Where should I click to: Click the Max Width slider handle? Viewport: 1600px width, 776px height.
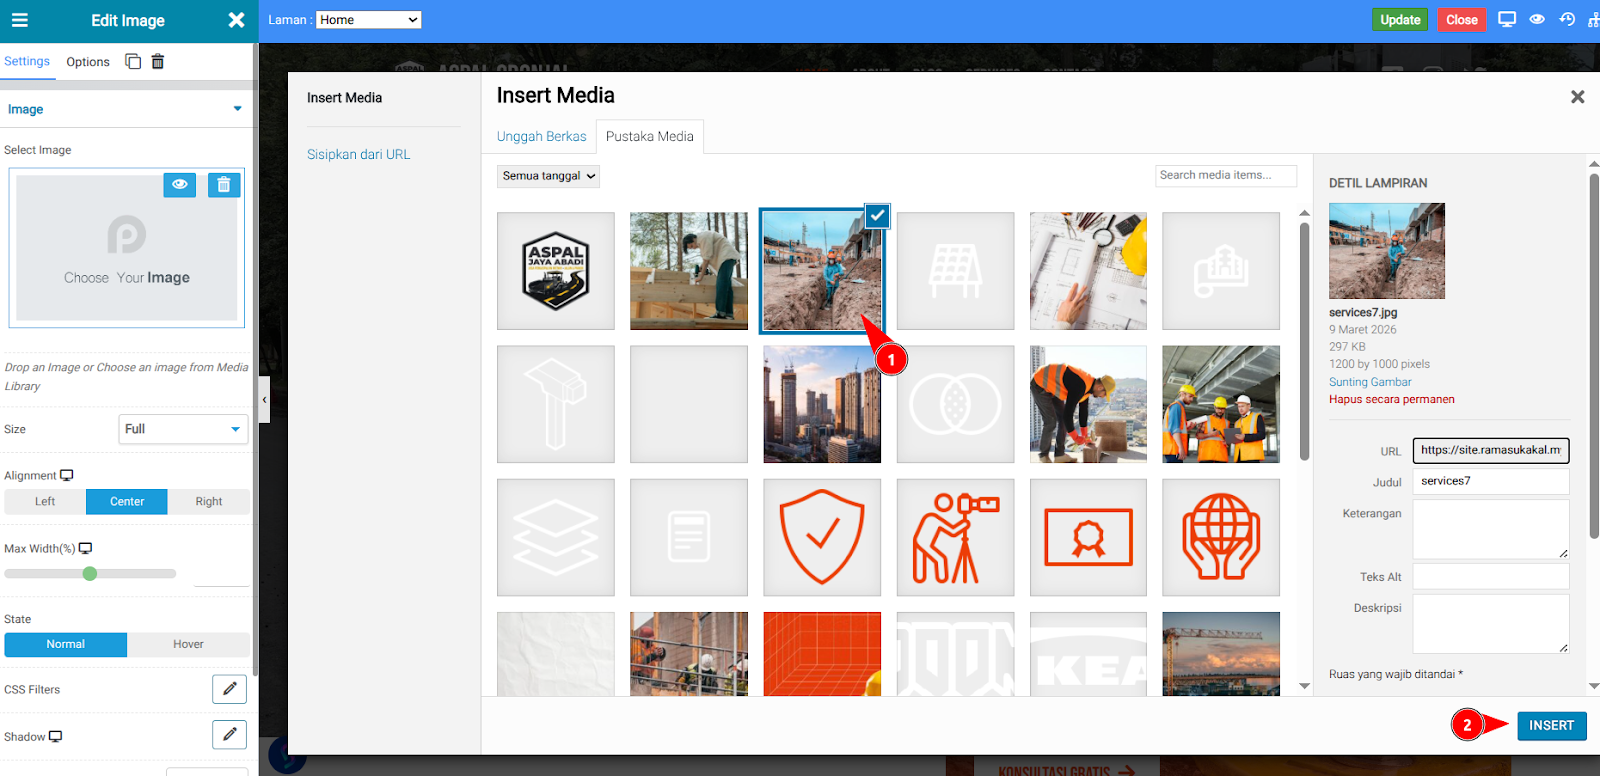pyautogui.click(x=90, y=574)
